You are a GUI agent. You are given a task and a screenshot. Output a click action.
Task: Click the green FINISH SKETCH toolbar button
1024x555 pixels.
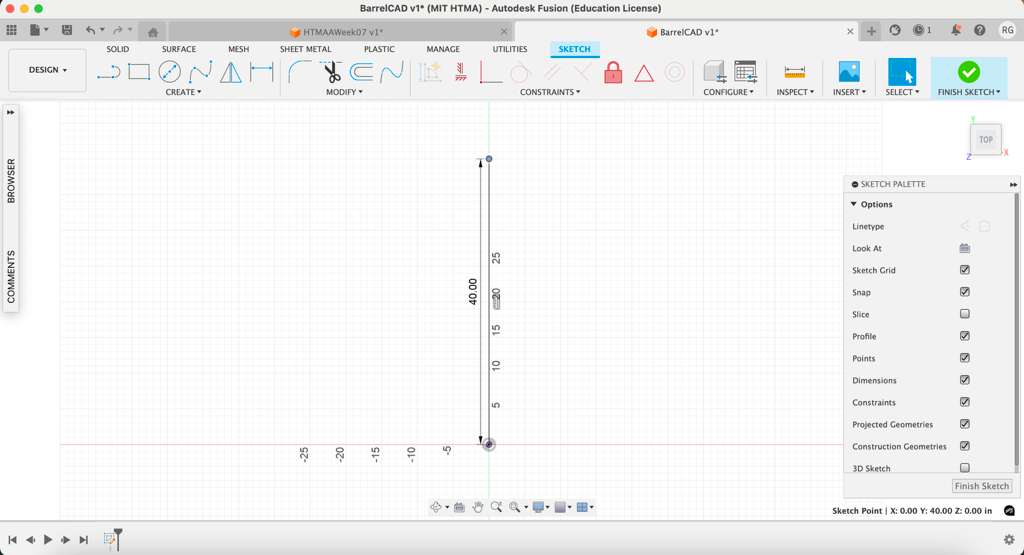tap(968, 77)
